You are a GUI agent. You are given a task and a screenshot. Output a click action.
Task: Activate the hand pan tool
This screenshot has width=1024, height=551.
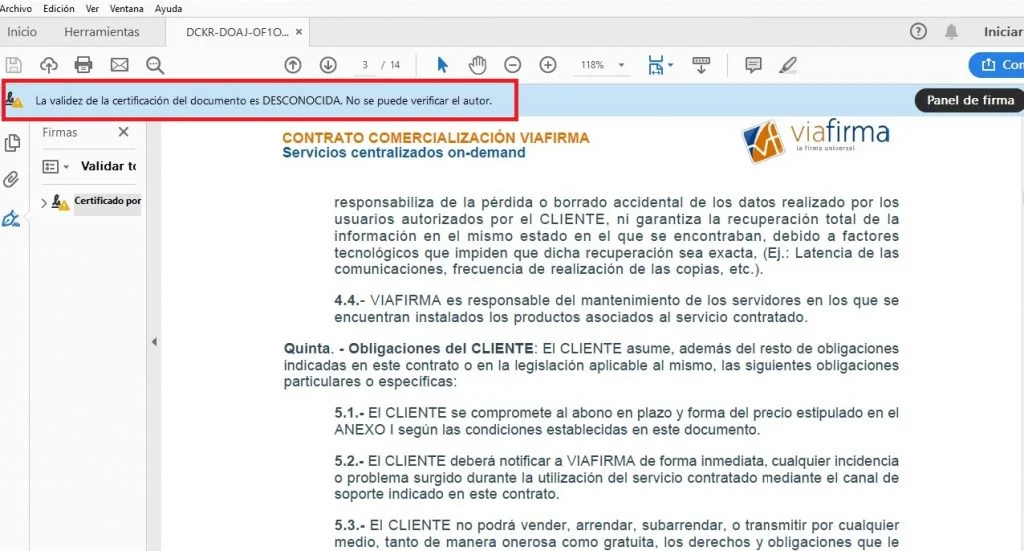coord(477,65)
